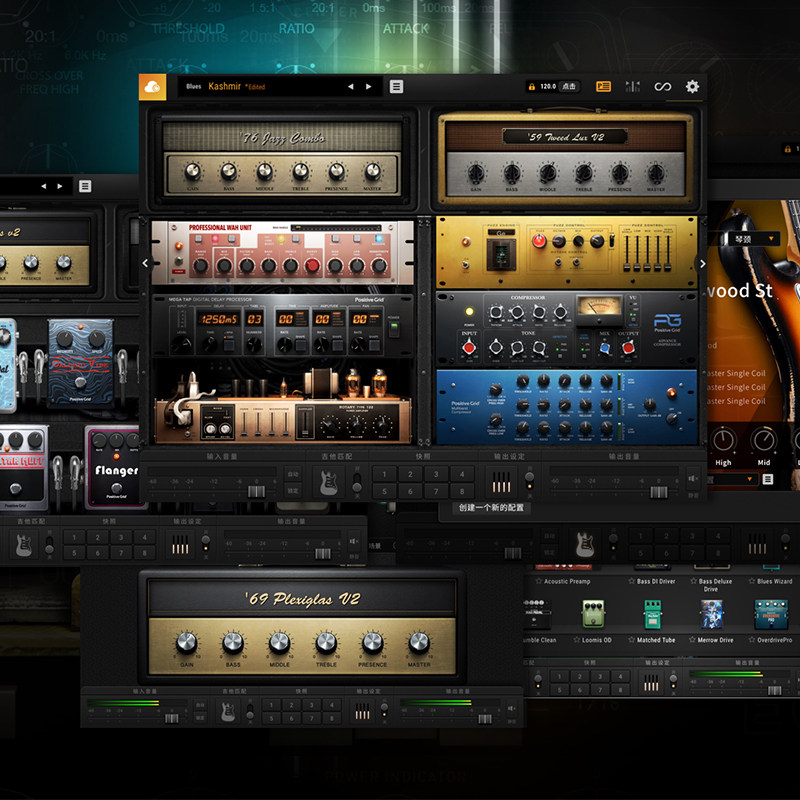This screenshot has width=800, height=800.
Task: Open the mixer levels icon in top bar
Action: 633,87
